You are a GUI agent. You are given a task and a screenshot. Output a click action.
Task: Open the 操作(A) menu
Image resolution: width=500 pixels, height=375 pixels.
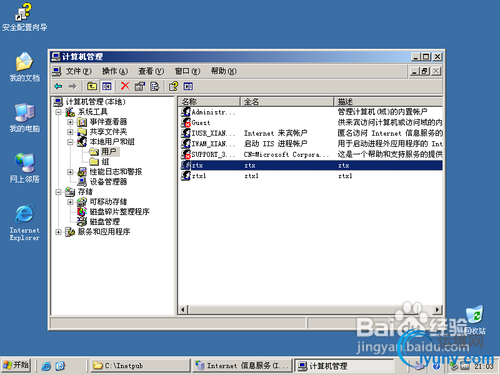[115, 71]
